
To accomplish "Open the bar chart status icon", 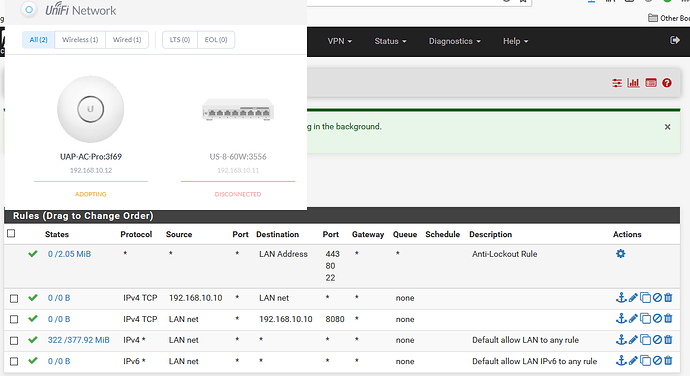I will click(x=633, y=83).
